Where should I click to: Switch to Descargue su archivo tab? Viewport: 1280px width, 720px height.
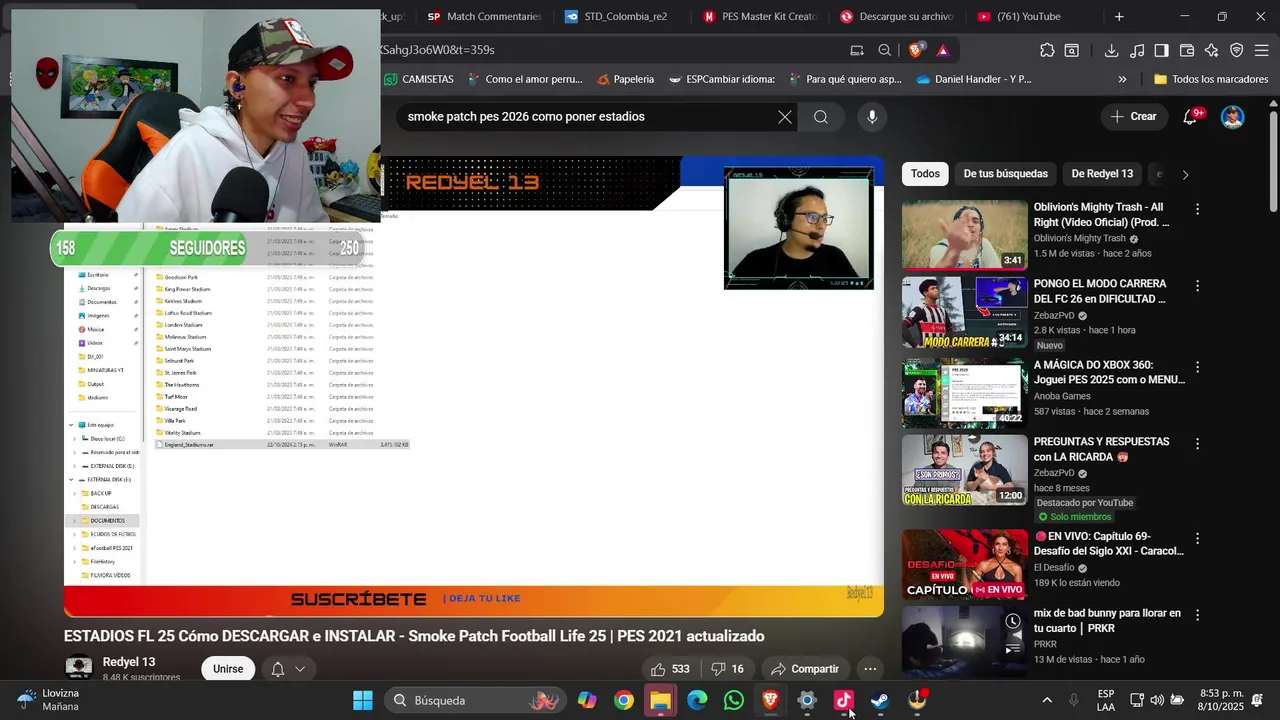tap(898, 17)
